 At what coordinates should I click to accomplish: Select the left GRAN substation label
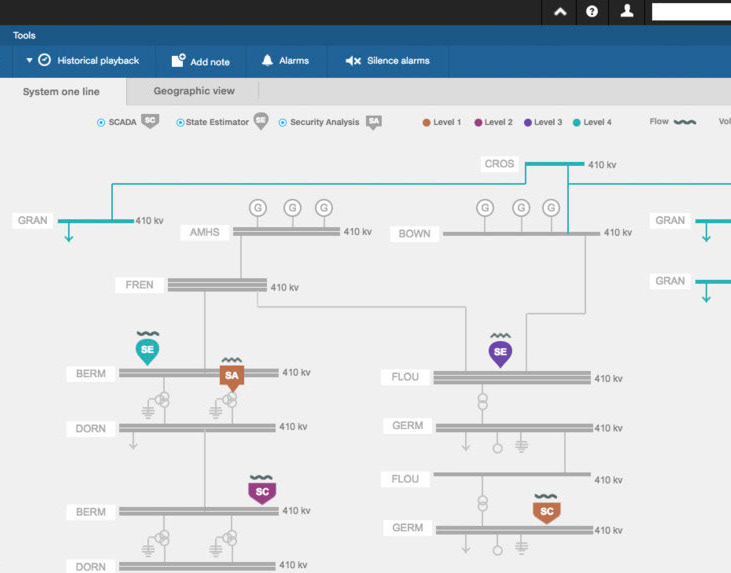32,221
